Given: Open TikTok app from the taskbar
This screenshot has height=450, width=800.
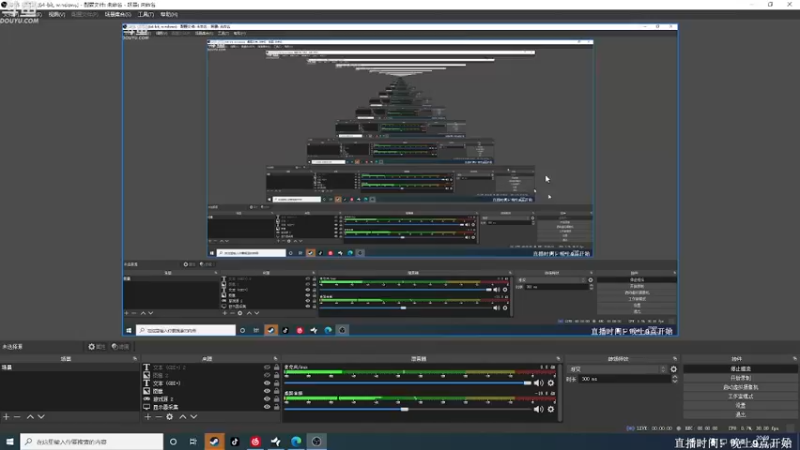Looking at the screenshot, I should [x=235, y=442].
